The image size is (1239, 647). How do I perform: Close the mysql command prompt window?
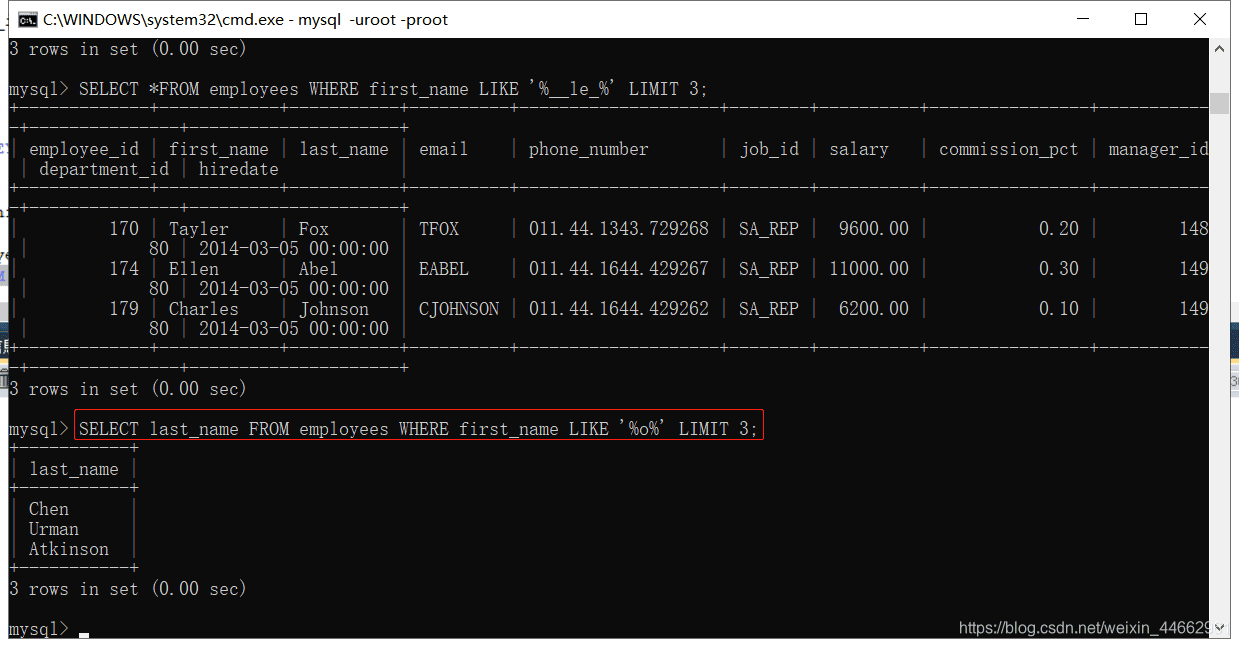[x=1200, y=19]
